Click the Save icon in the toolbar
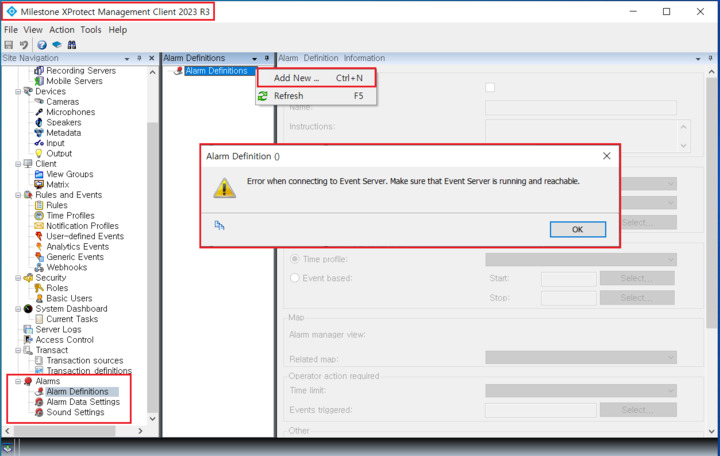 [9, 45]
